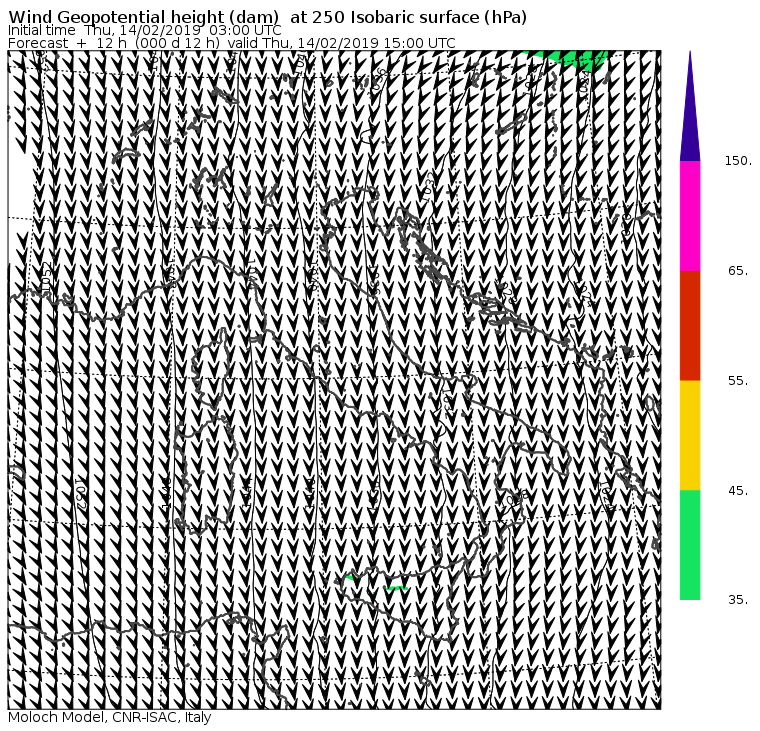This screenshot has height=731, width=760.
Task: Click the '65.' colorbar label
Action: coord(738,271)
